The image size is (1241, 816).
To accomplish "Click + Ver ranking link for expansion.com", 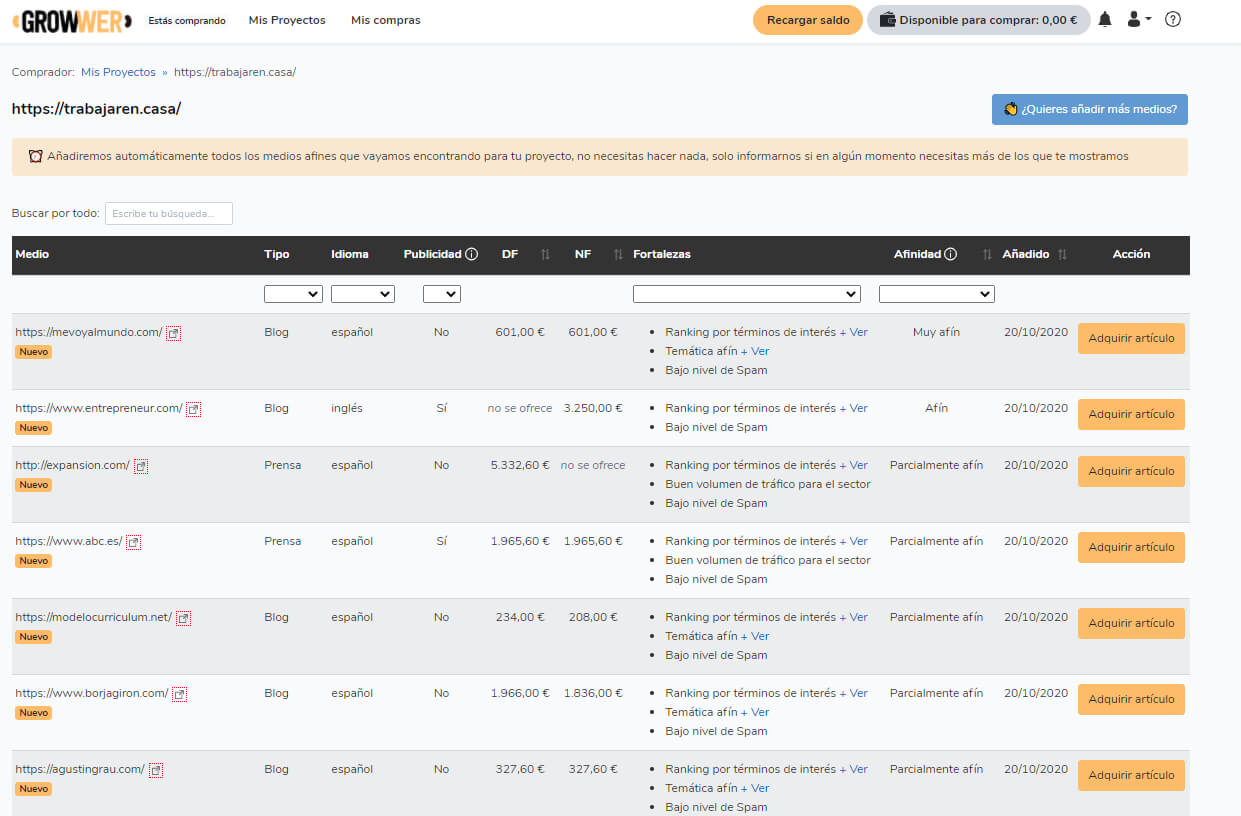I will 853,465.
